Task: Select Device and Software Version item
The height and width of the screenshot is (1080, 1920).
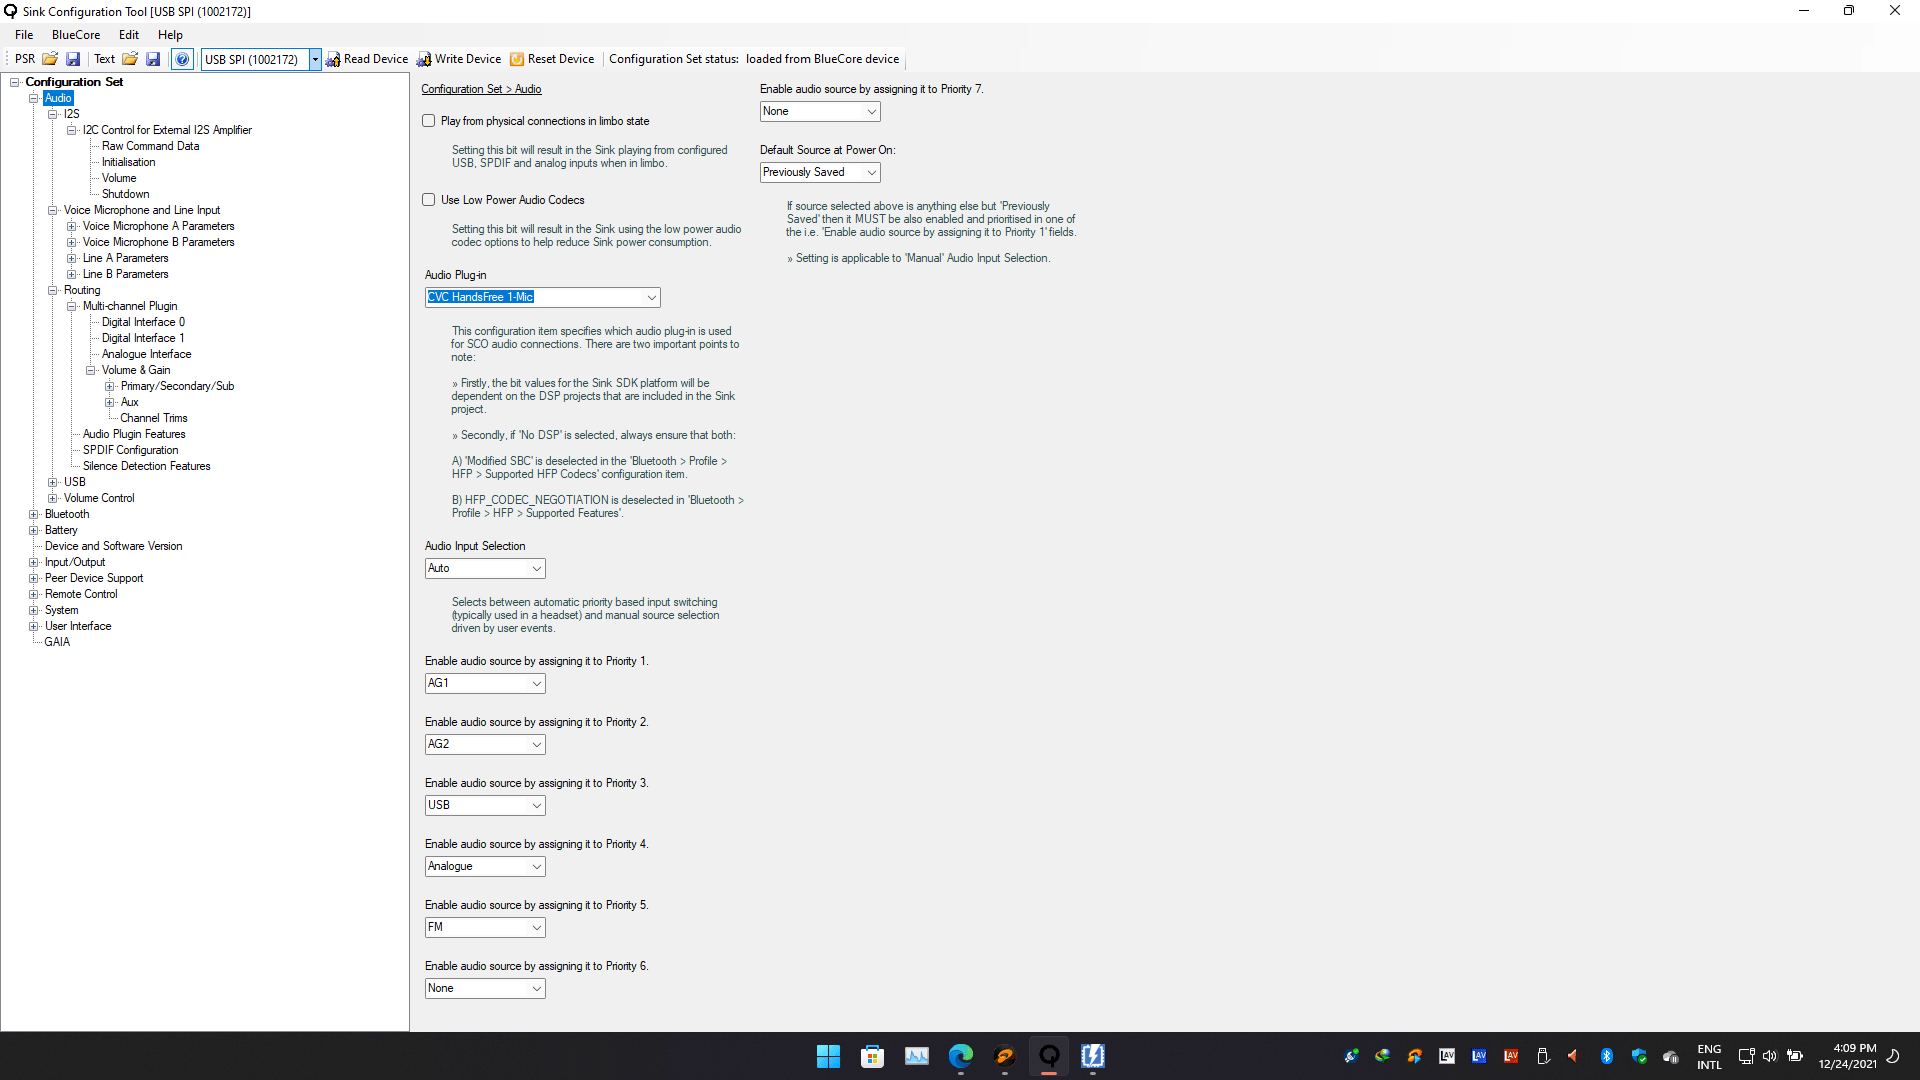Action: pos(113,546)
